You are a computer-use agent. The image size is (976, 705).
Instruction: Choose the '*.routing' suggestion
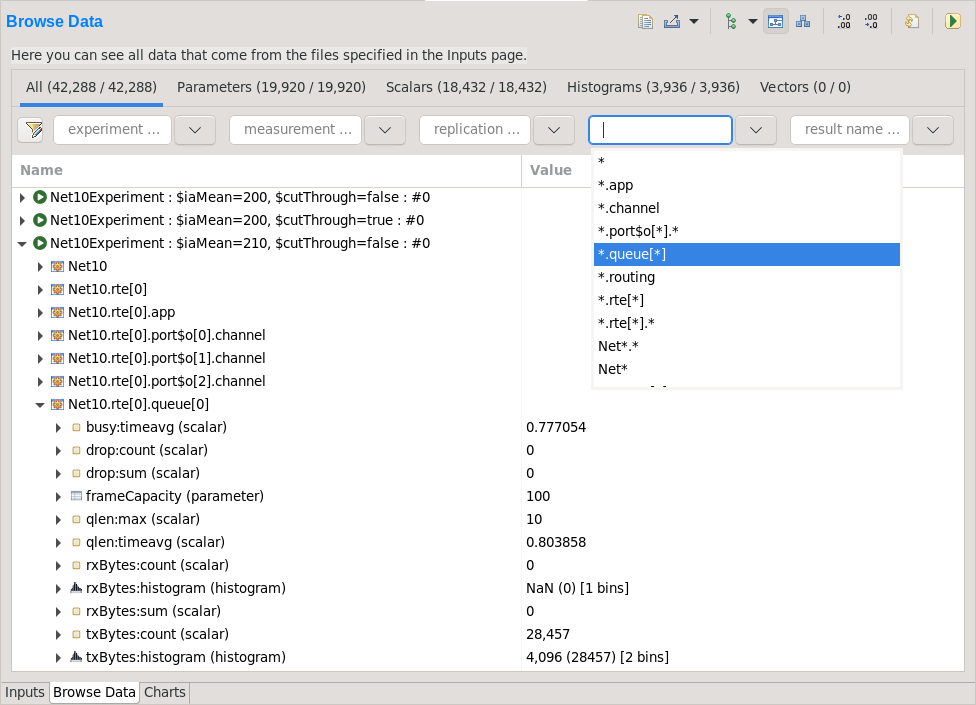pyautogui.click(x=747, y=277)
